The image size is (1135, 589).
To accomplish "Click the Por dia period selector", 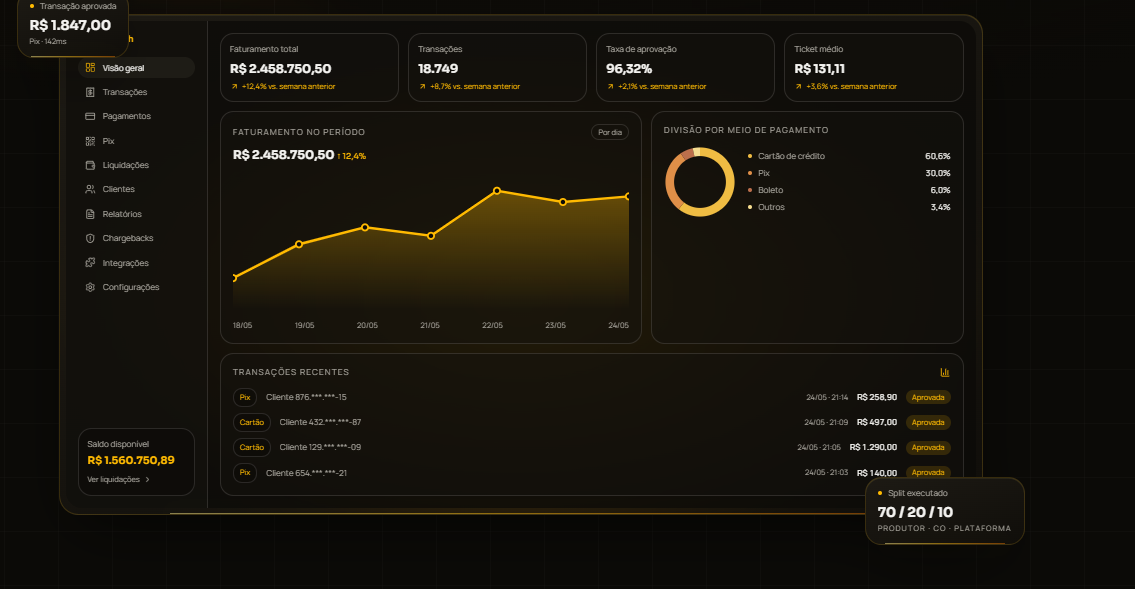I will click(x=609, y=132).
